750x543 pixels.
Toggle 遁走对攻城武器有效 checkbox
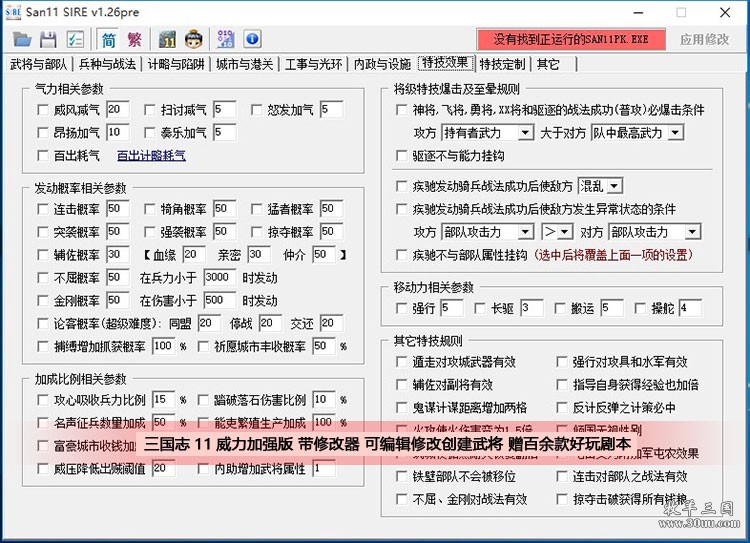point(402,362)
